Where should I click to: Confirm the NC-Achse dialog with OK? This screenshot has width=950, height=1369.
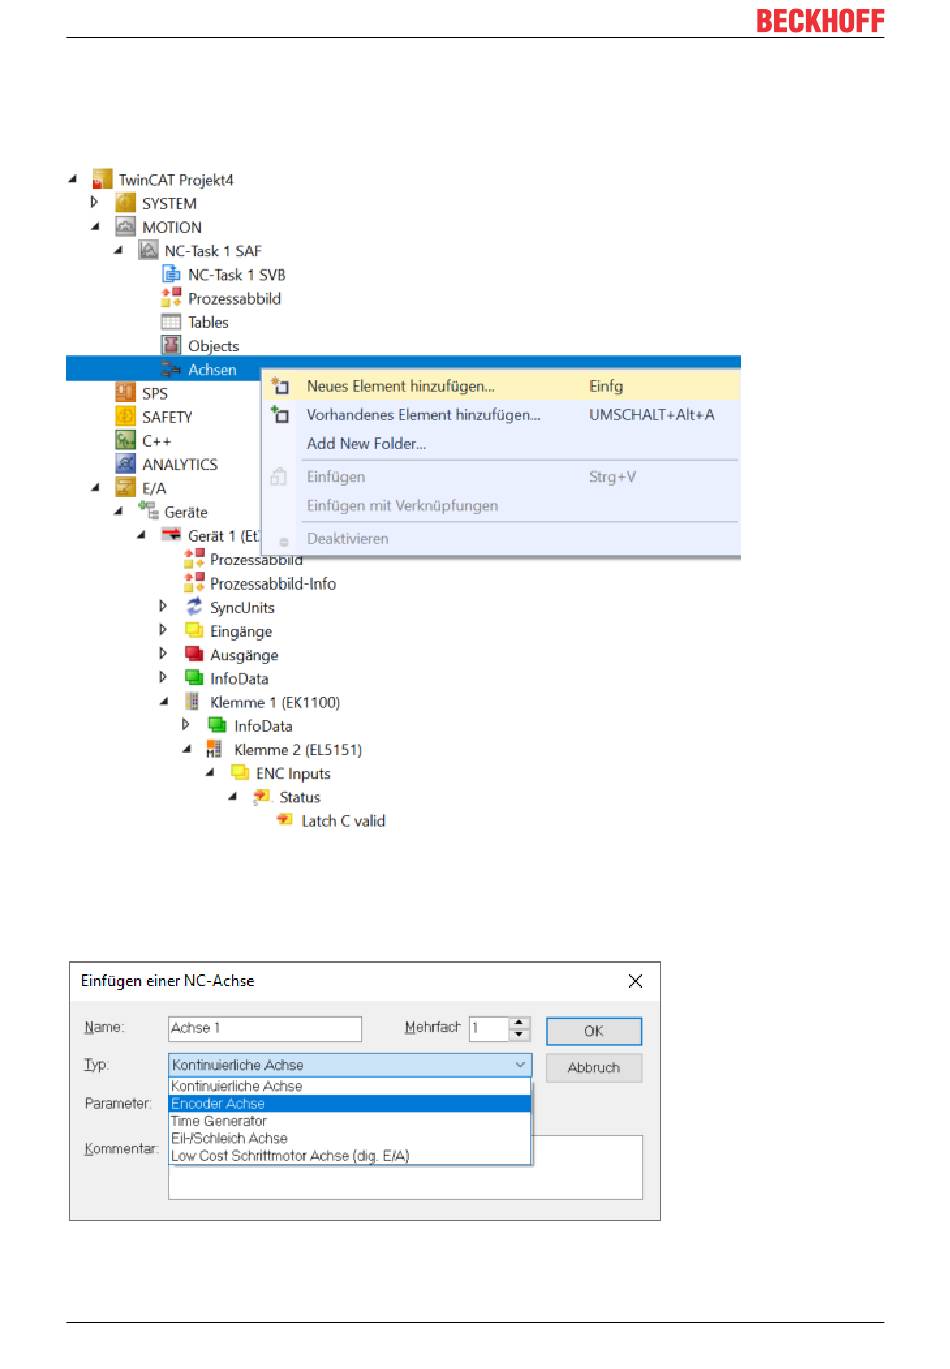pyautogui.click(x=594, y=1031)
